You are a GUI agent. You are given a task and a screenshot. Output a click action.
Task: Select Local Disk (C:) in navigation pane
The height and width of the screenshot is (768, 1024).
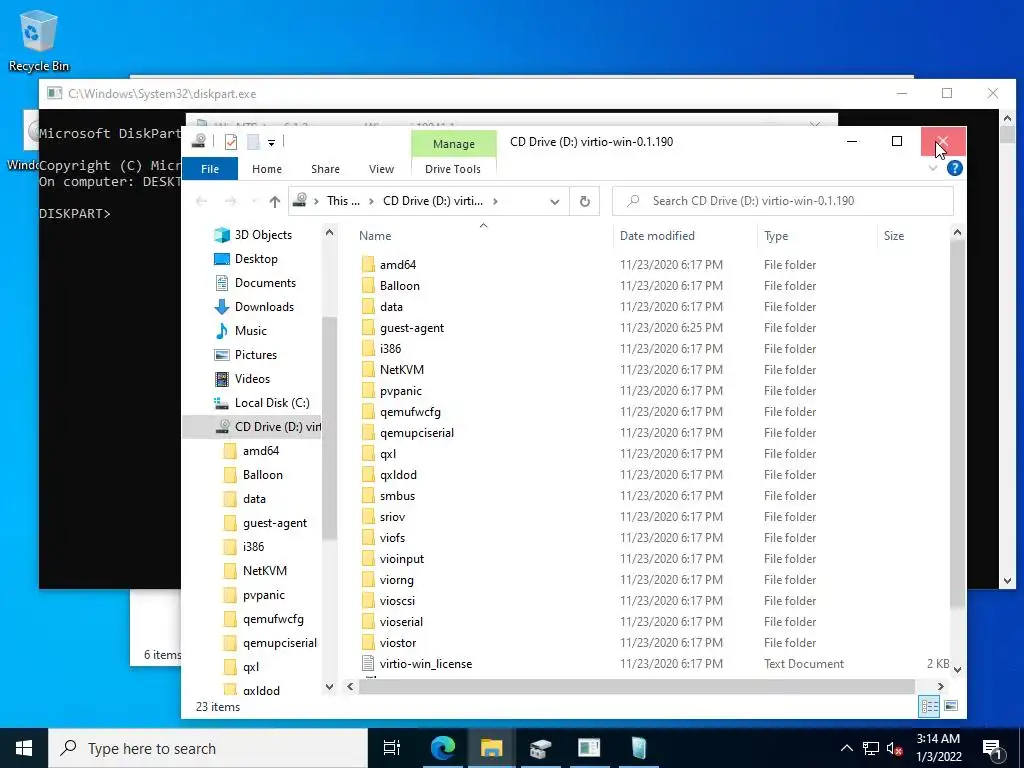pos(261,403)
